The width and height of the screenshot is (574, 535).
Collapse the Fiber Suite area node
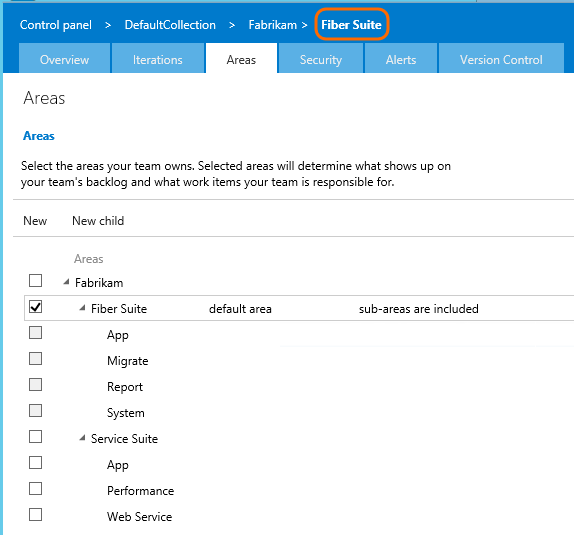[x=82, y=308]
